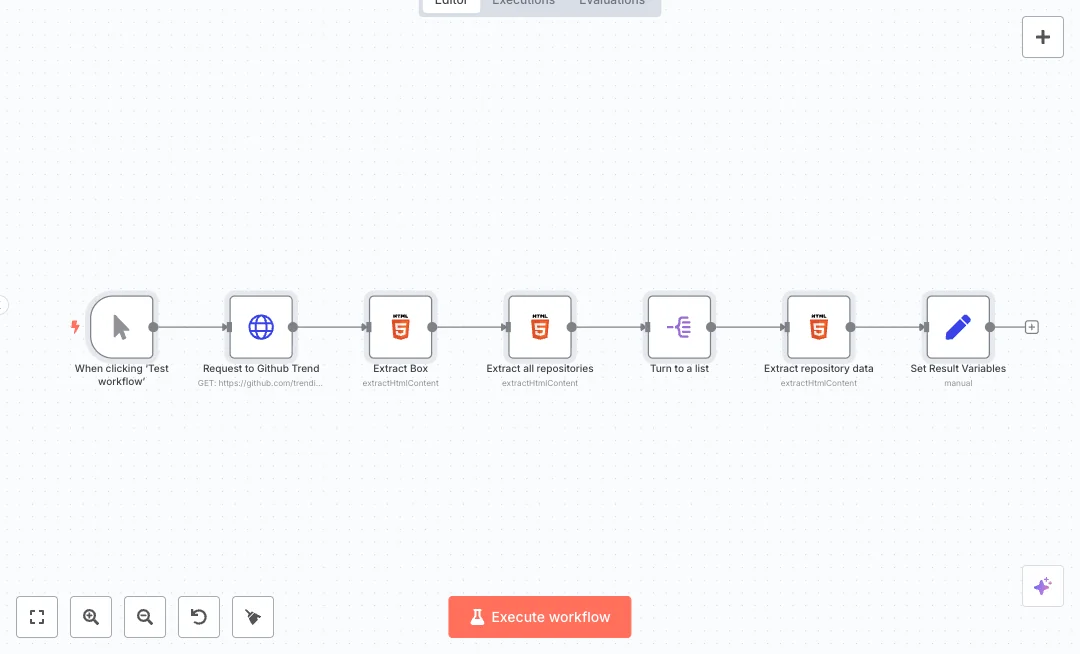Open the AI assistant sparkle button
1080x654 pixels.
click(1042, 586)
